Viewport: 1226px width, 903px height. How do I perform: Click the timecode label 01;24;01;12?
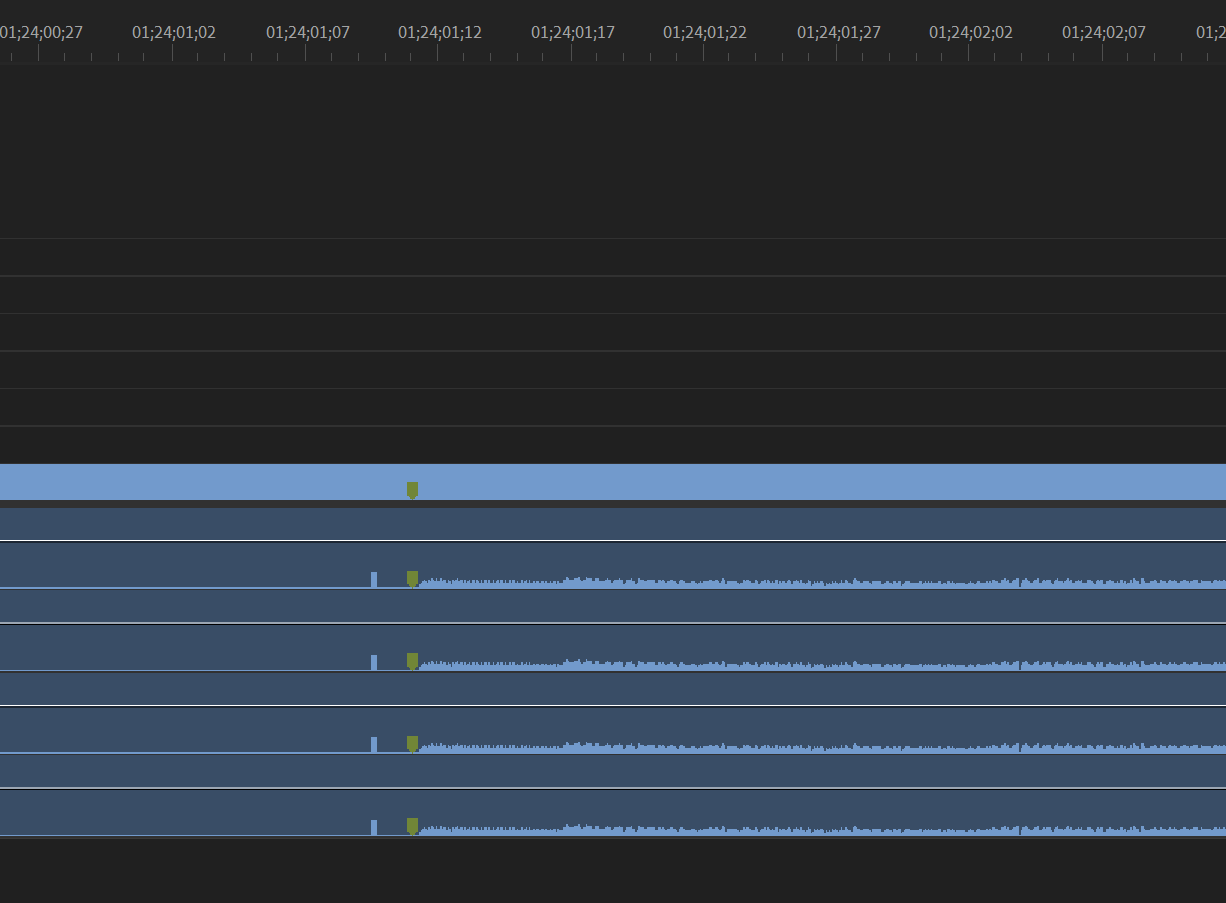pos(439,32)
